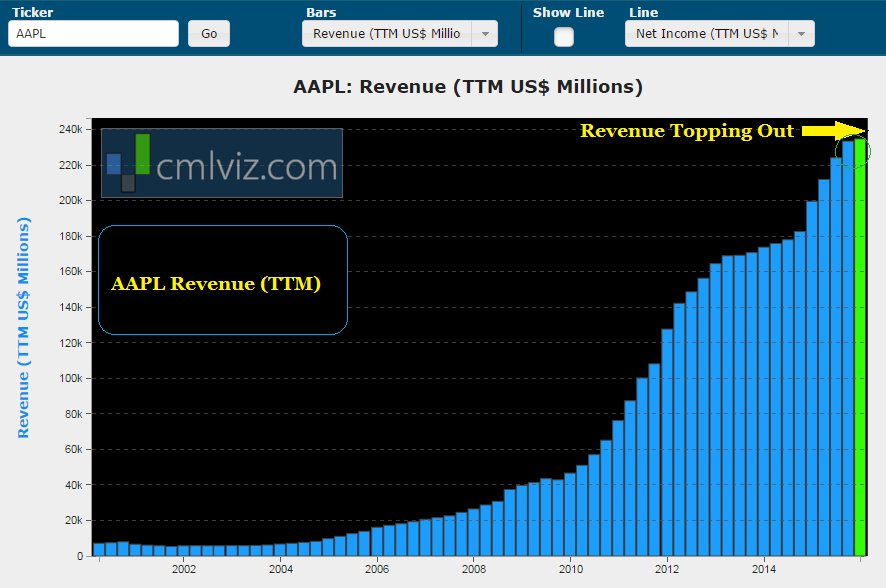This screenshot has height=588, width=886.
Task: Click the 60k y-axis label
Action: tap(73, 450)
